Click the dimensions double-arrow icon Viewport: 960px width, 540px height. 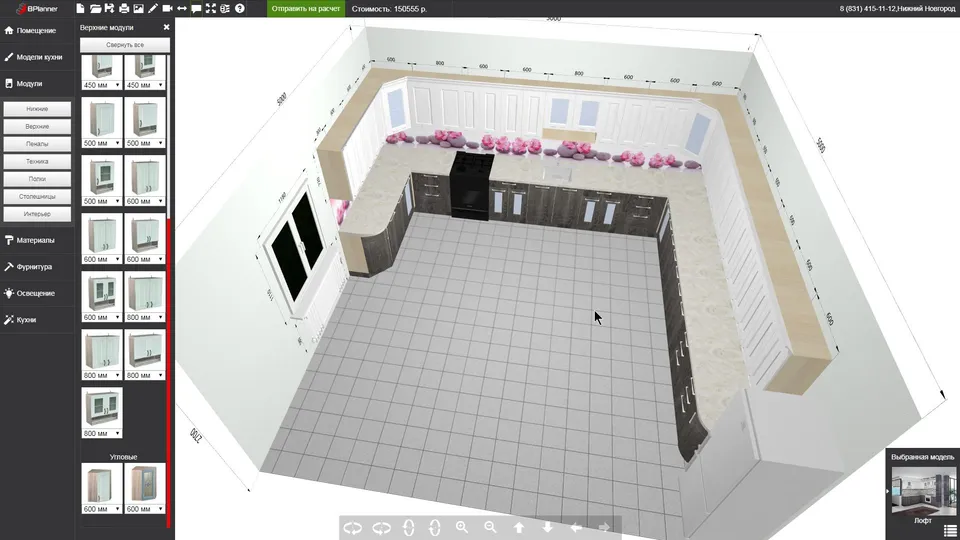click(x=182, y=9)
